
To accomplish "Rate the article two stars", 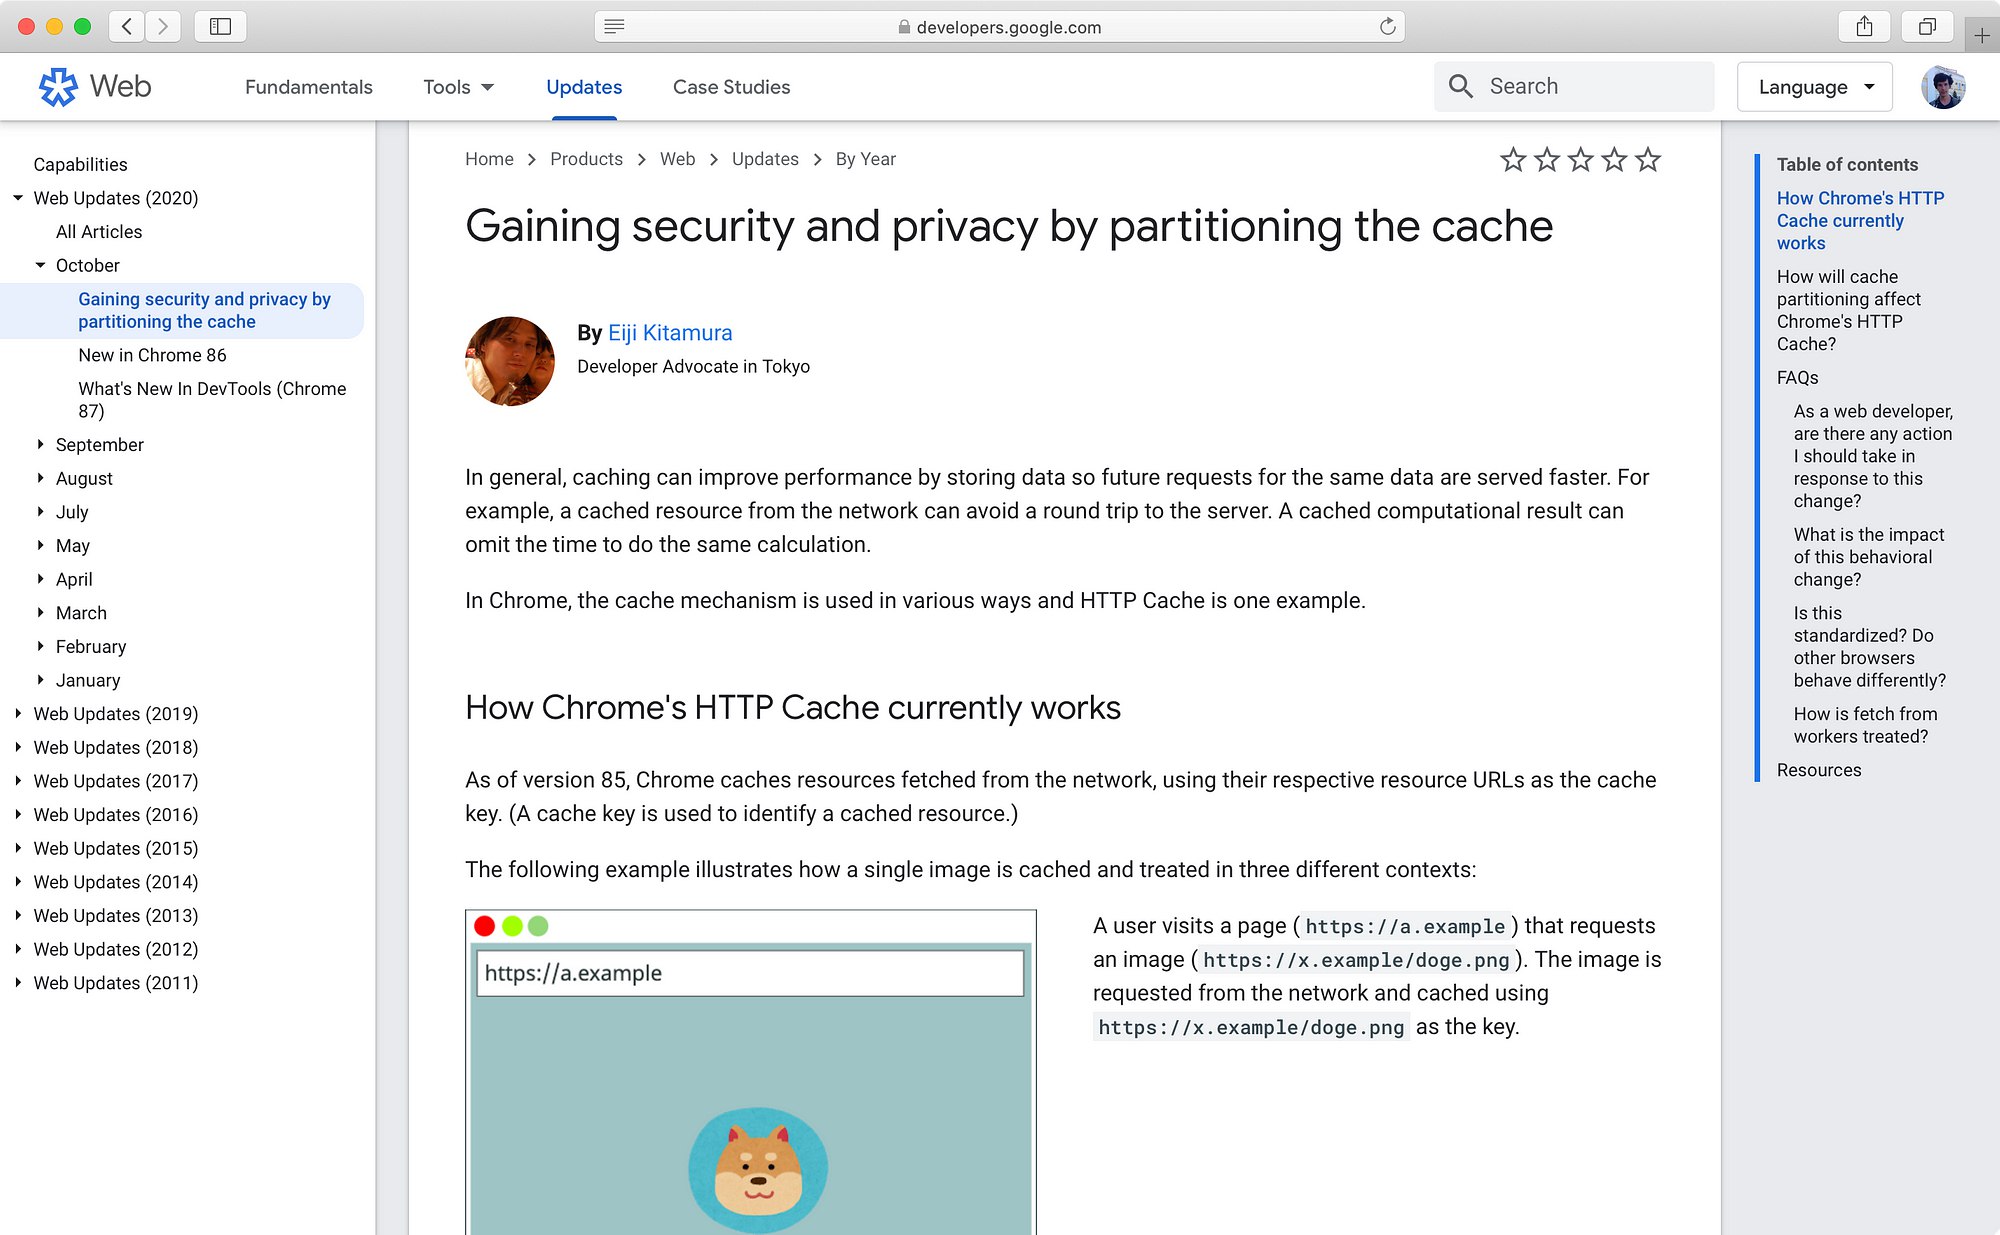I will [1547, 160].
